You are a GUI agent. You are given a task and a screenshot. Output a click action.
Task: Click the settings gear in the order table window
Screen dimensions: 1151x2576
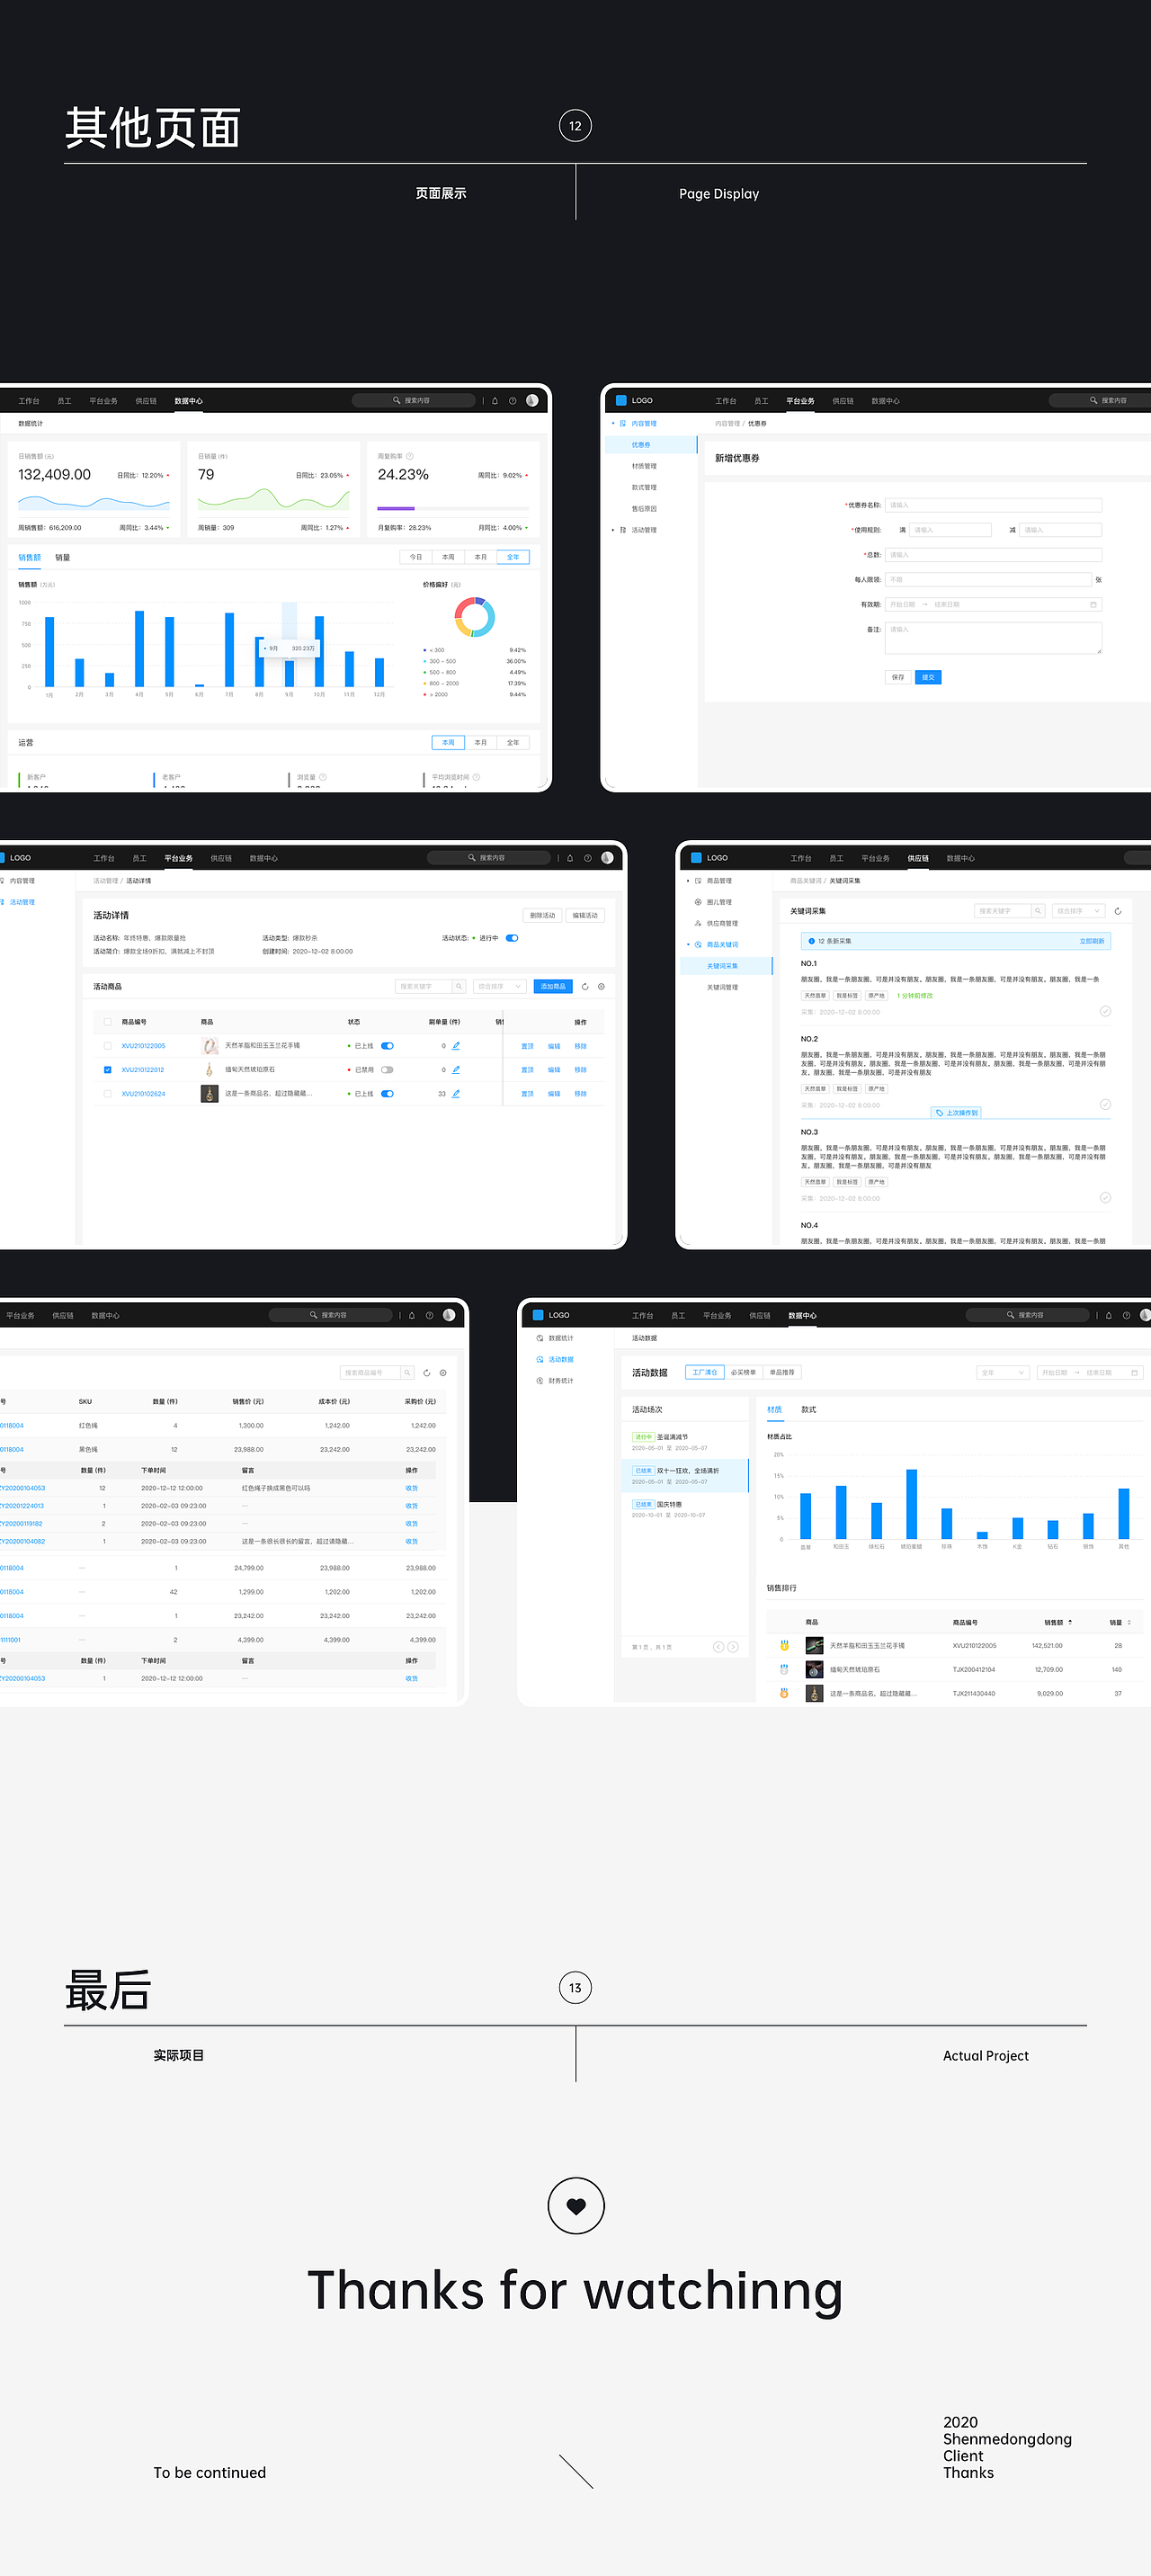tap(443, 1373)
